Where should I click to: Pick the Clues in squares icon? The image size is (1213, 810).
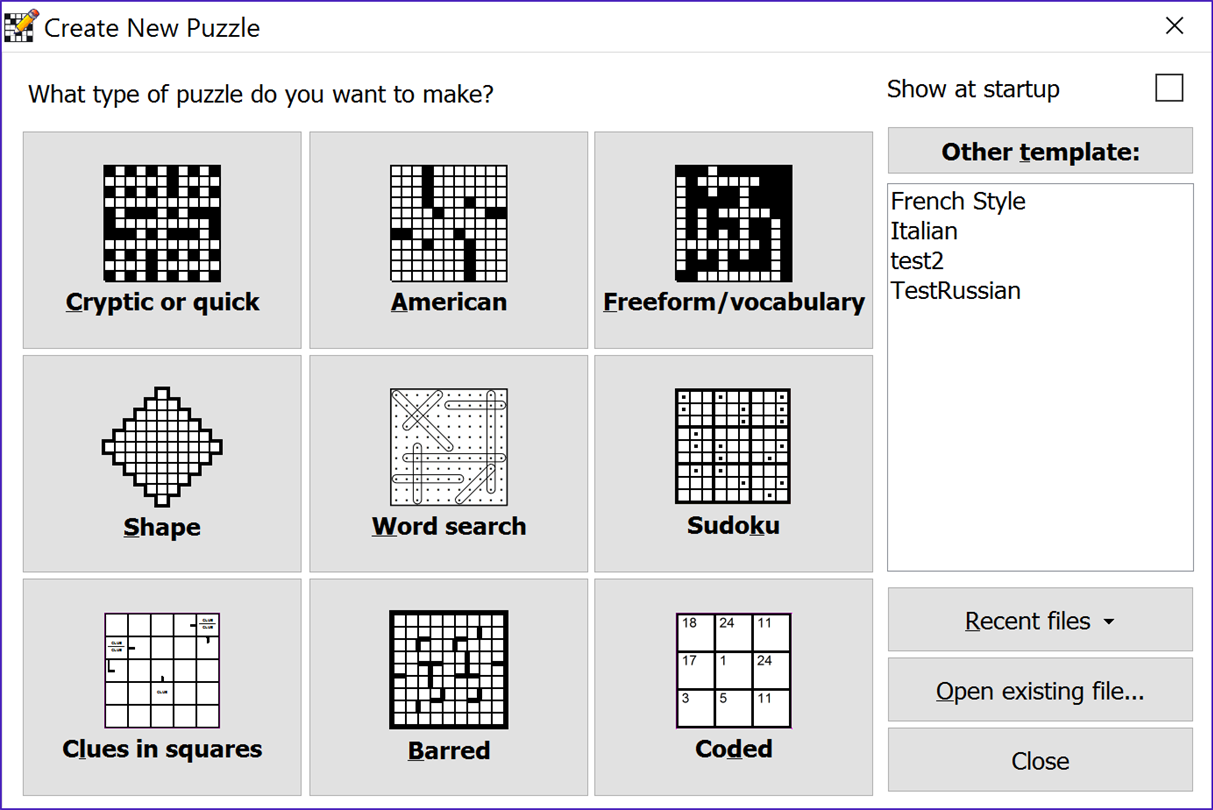coord(162,671)
